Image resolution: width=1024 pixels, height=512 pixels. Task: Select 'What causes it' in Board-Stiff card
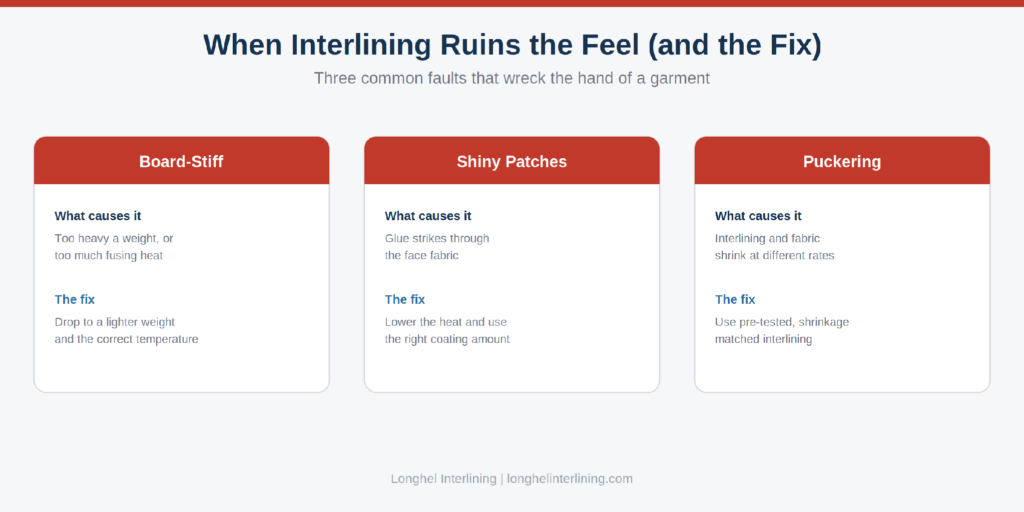click(x=98, y=216)
